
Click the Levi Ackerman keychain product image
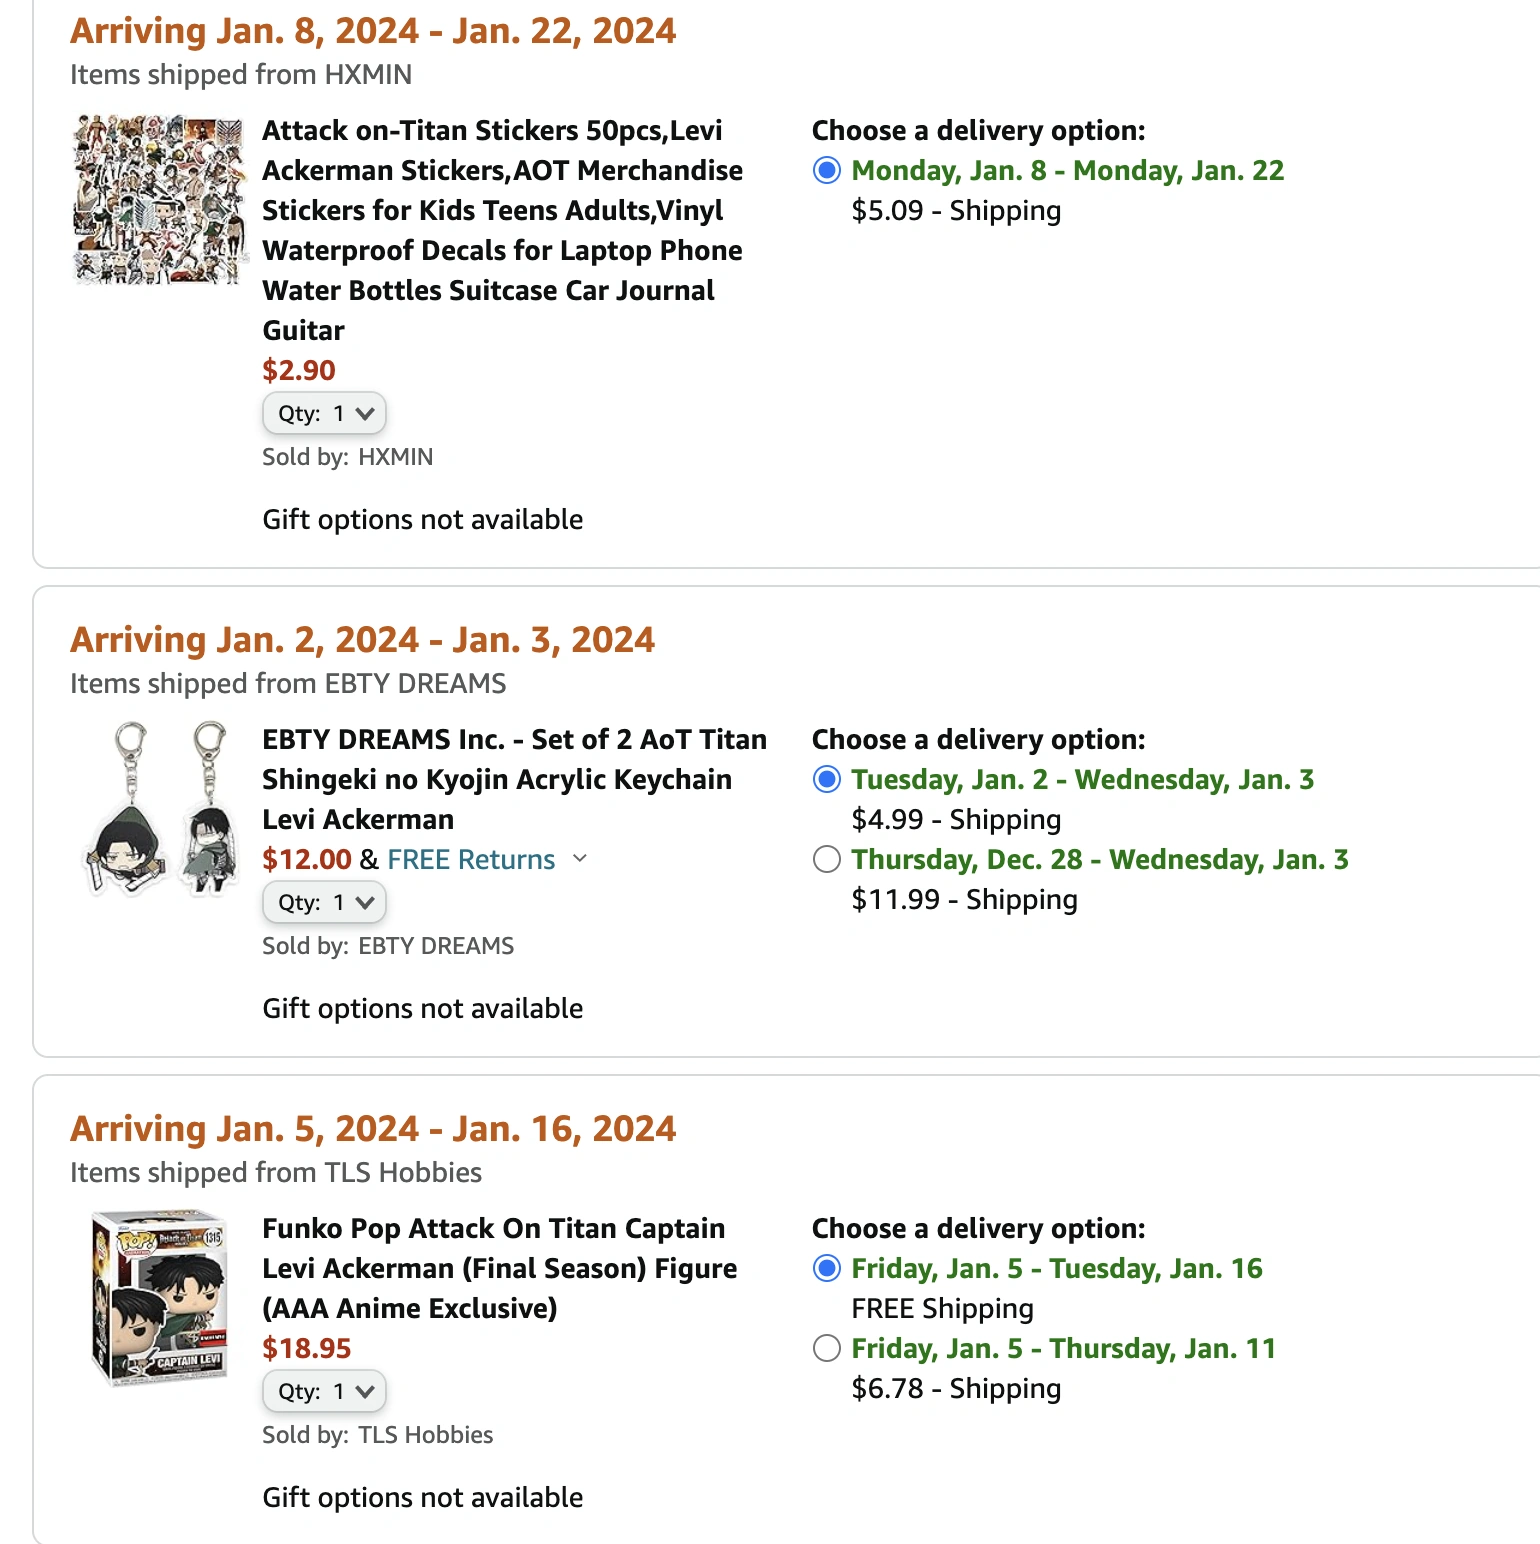(x=160, y=808)
